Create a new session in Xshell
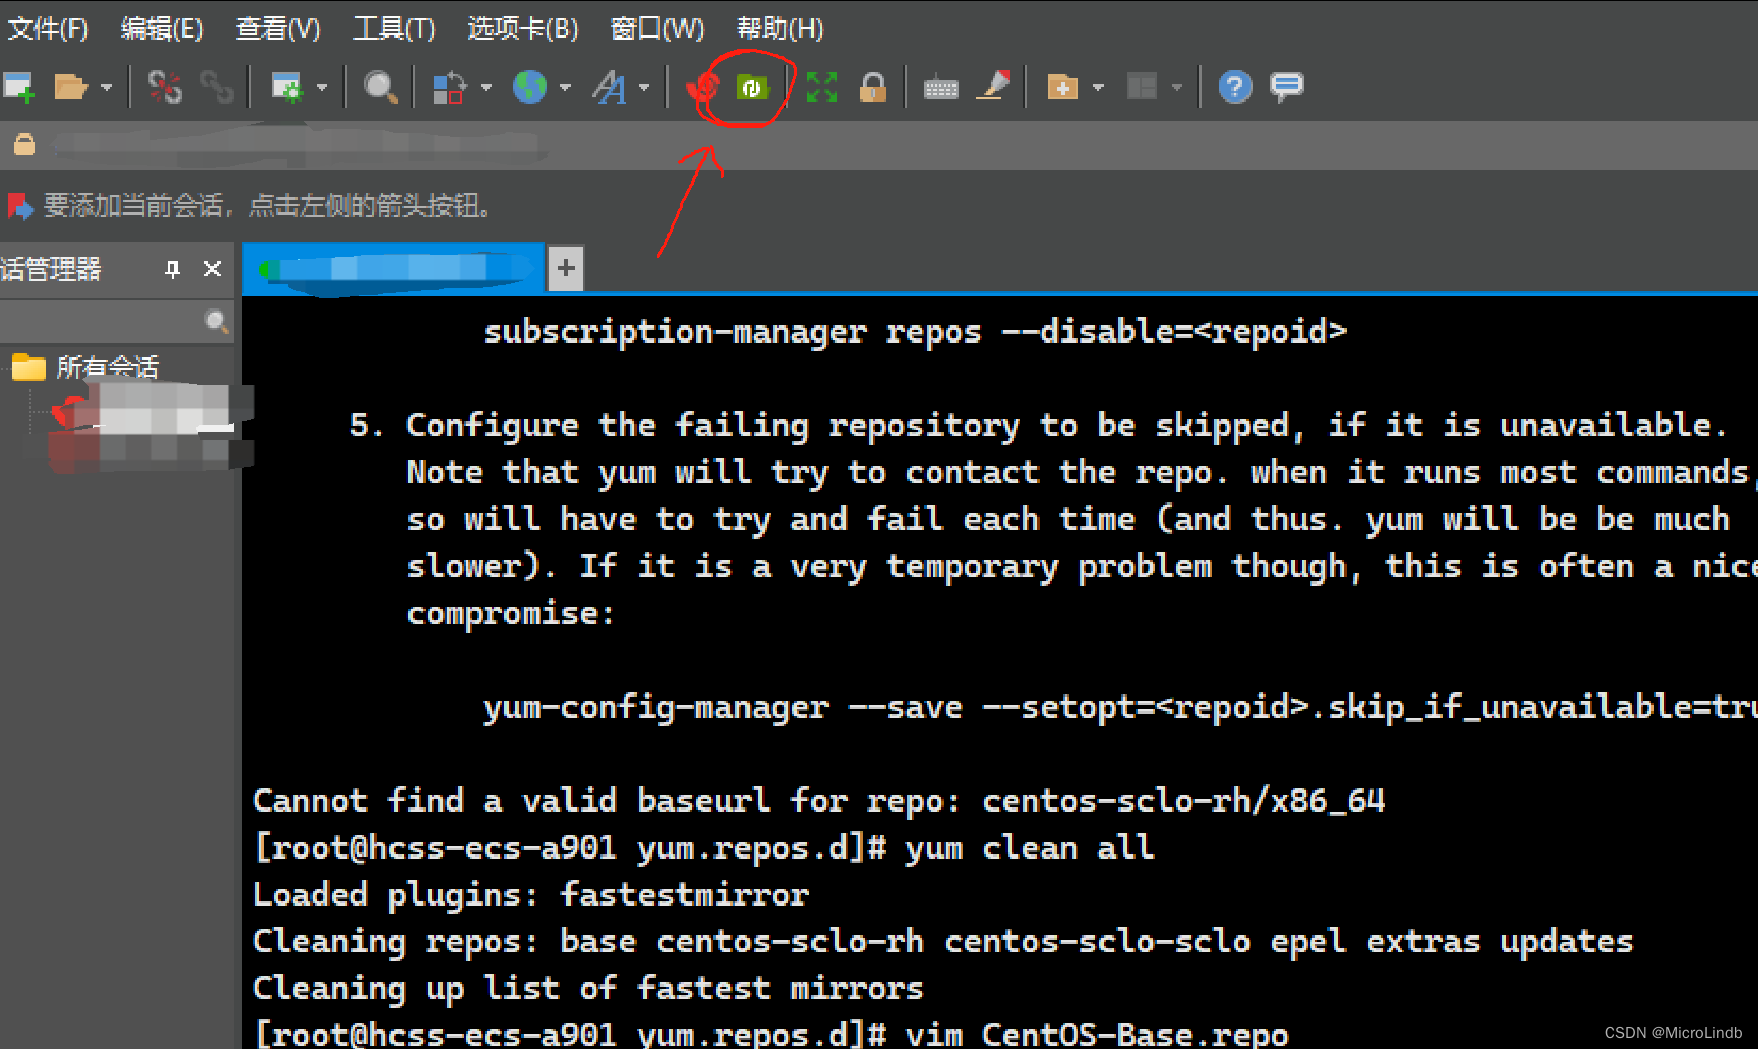This screenshot has width=1758, height=1049. [x=18, y=87]
